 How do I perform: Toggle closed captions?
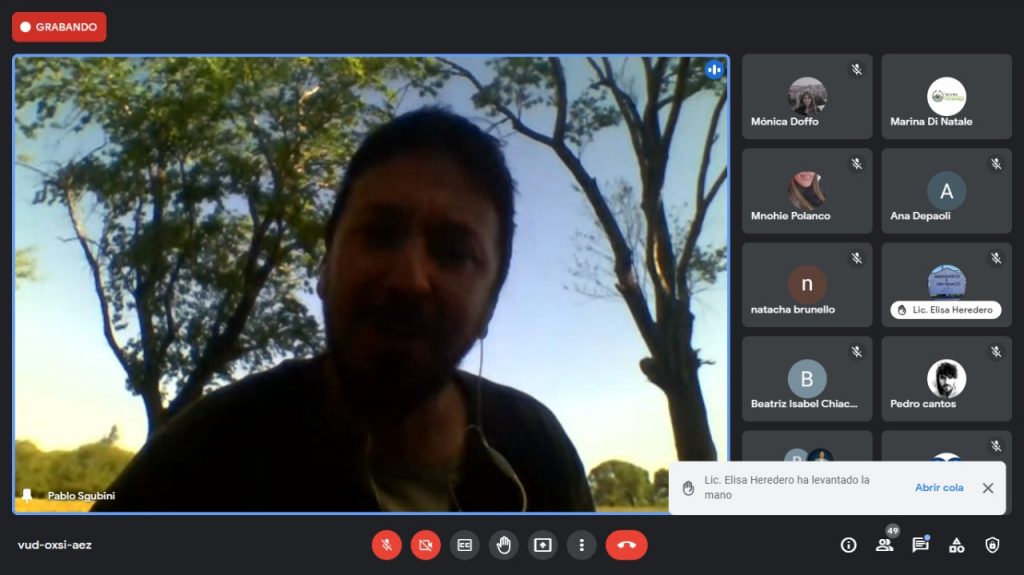click(464, 545)
